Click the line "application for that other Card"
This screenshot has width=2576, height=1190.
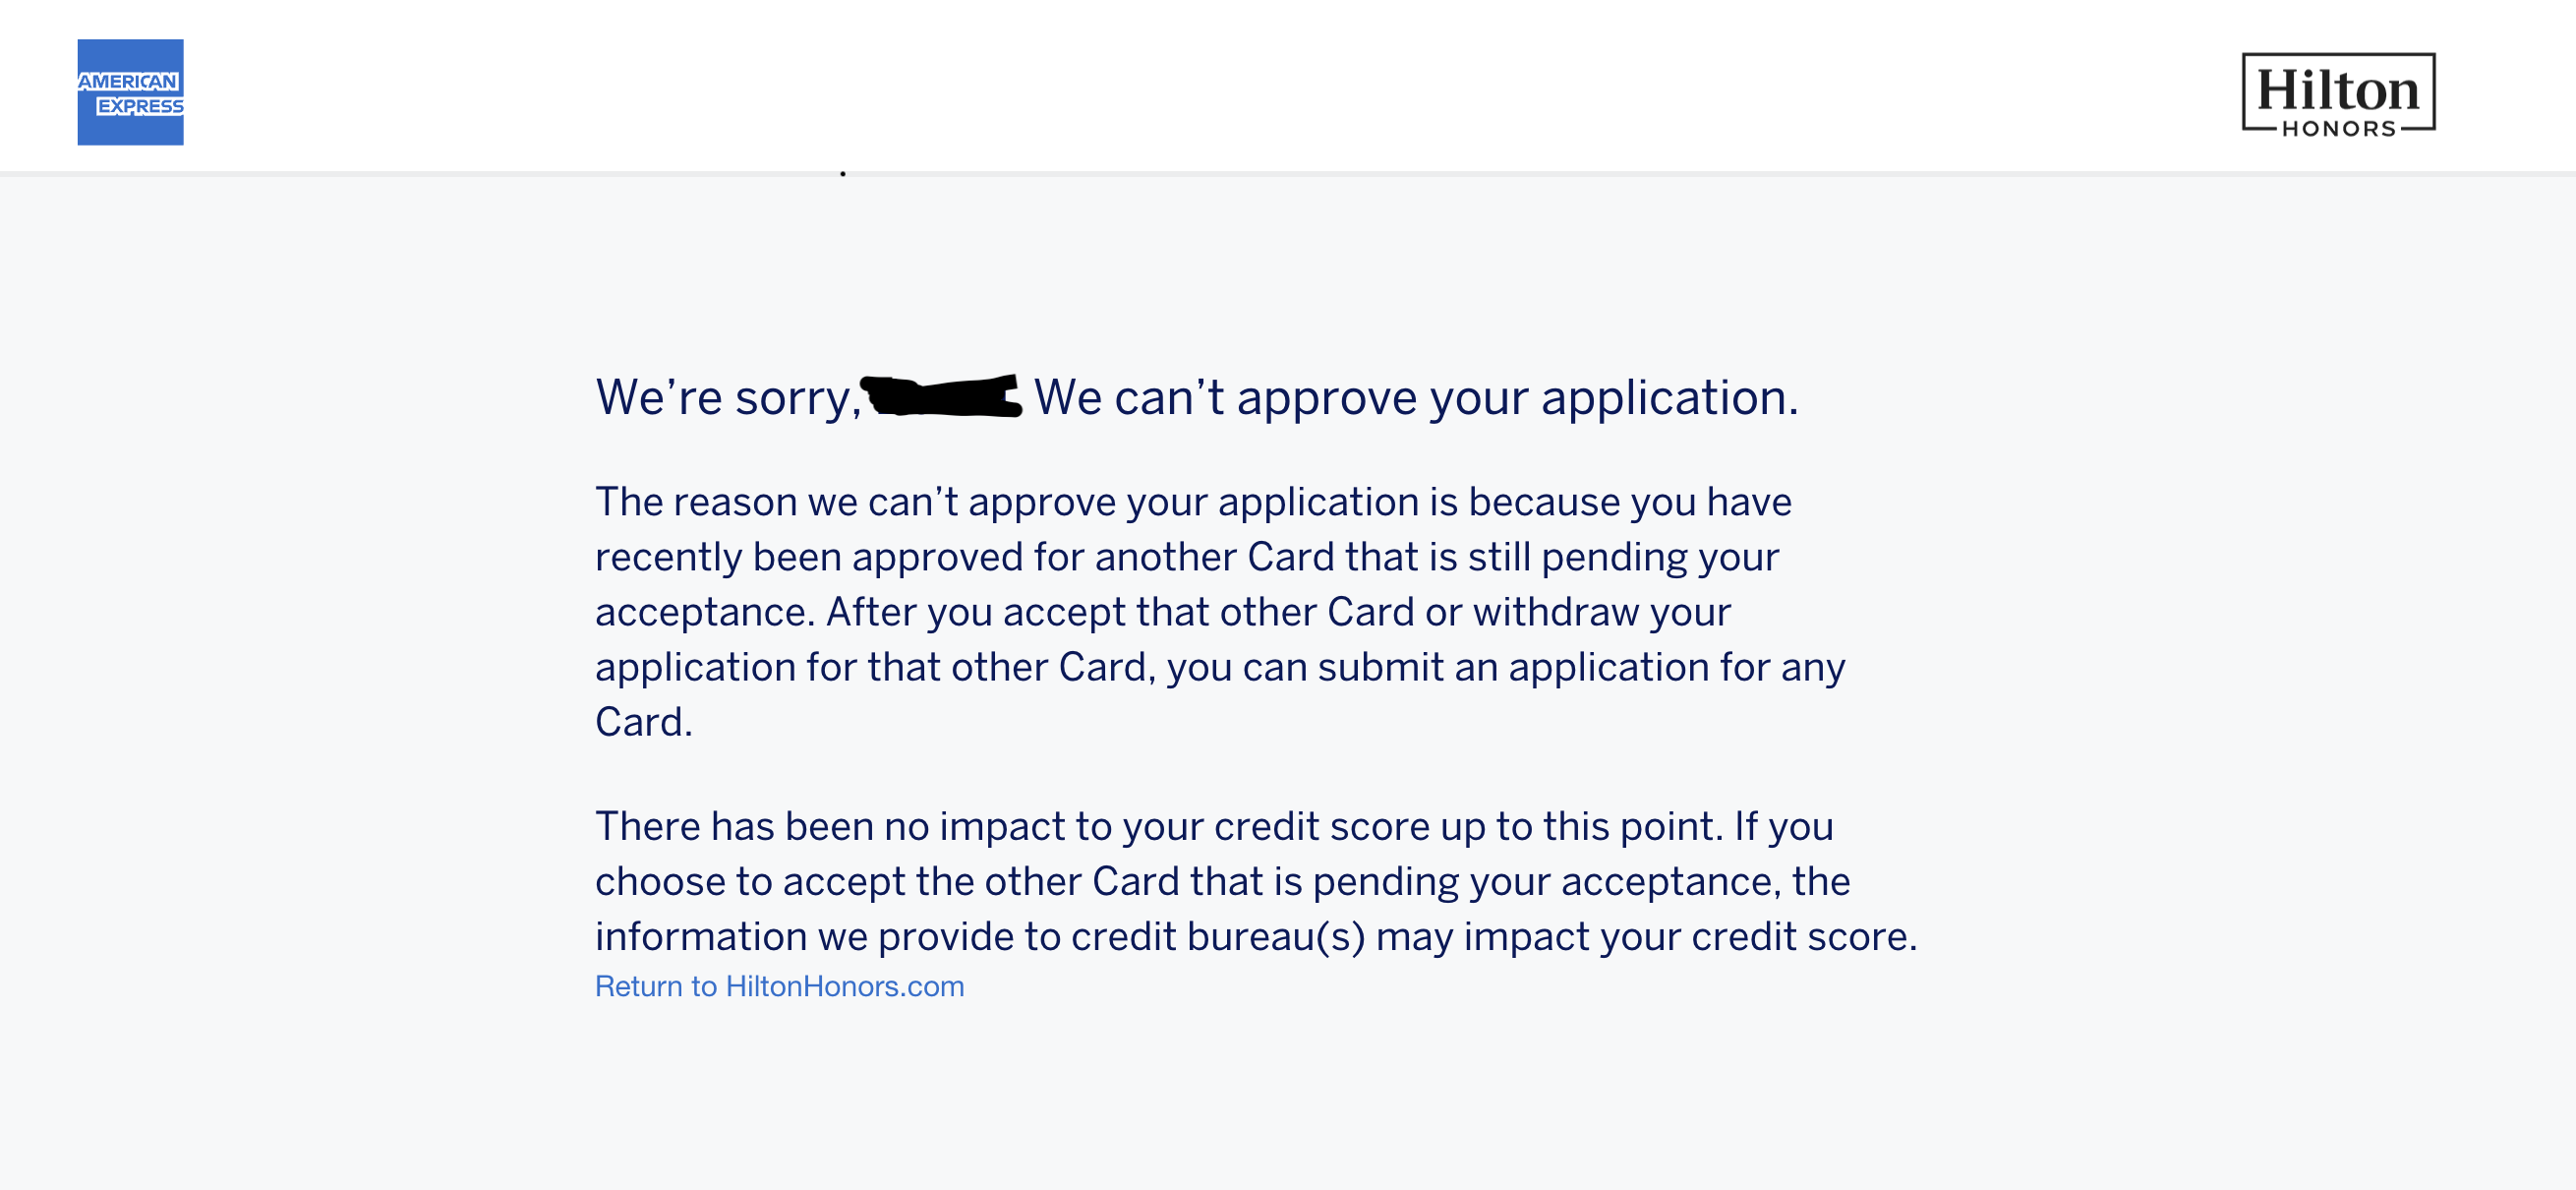[x=1220, y=667]
